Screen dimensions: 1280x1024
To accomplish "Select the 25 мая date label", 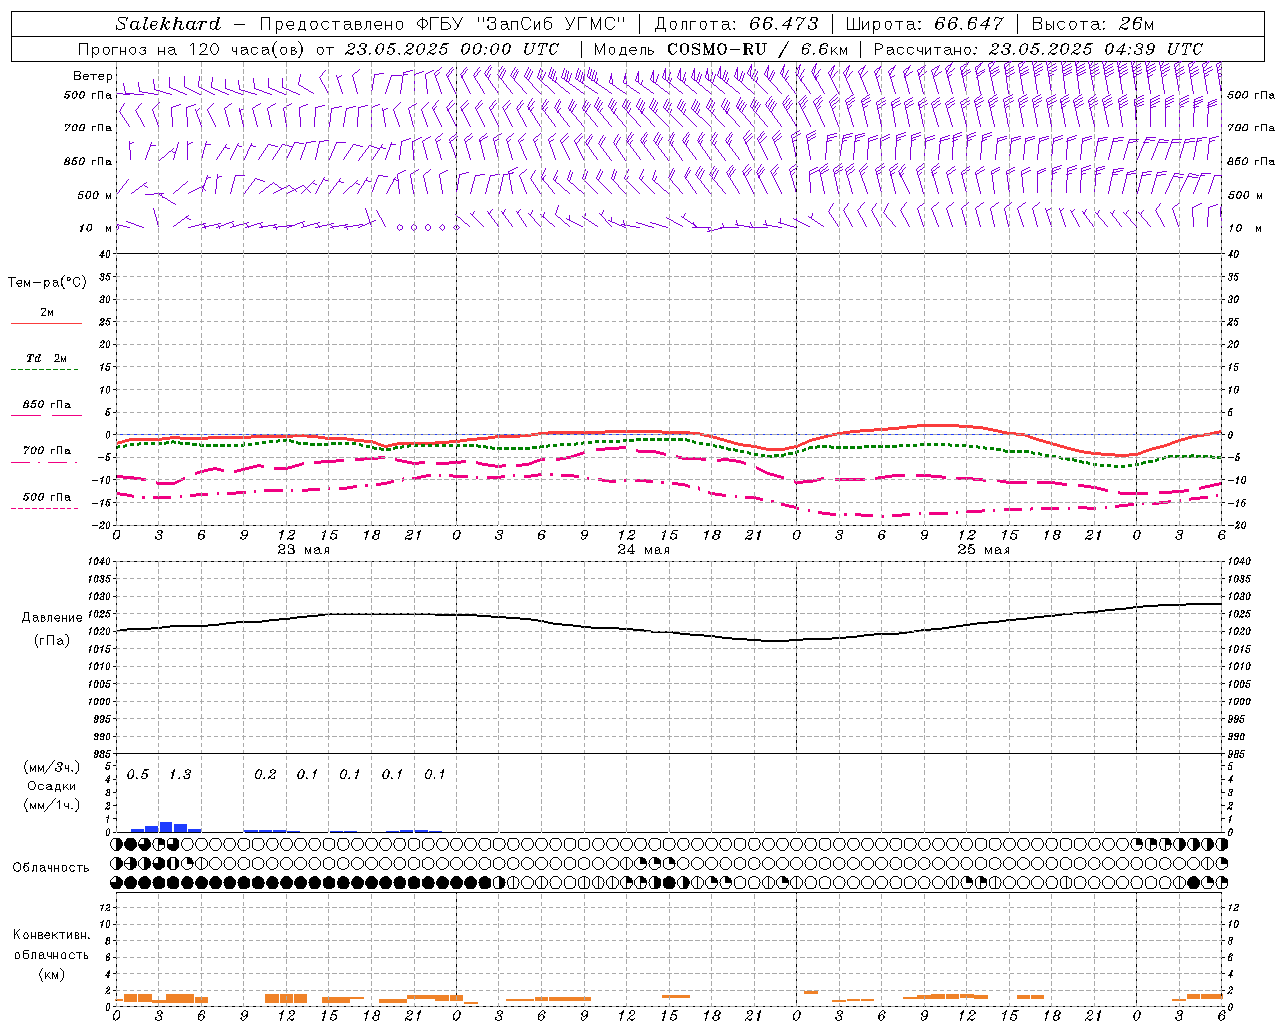I will pyautogui.click(x=983, y=550).
